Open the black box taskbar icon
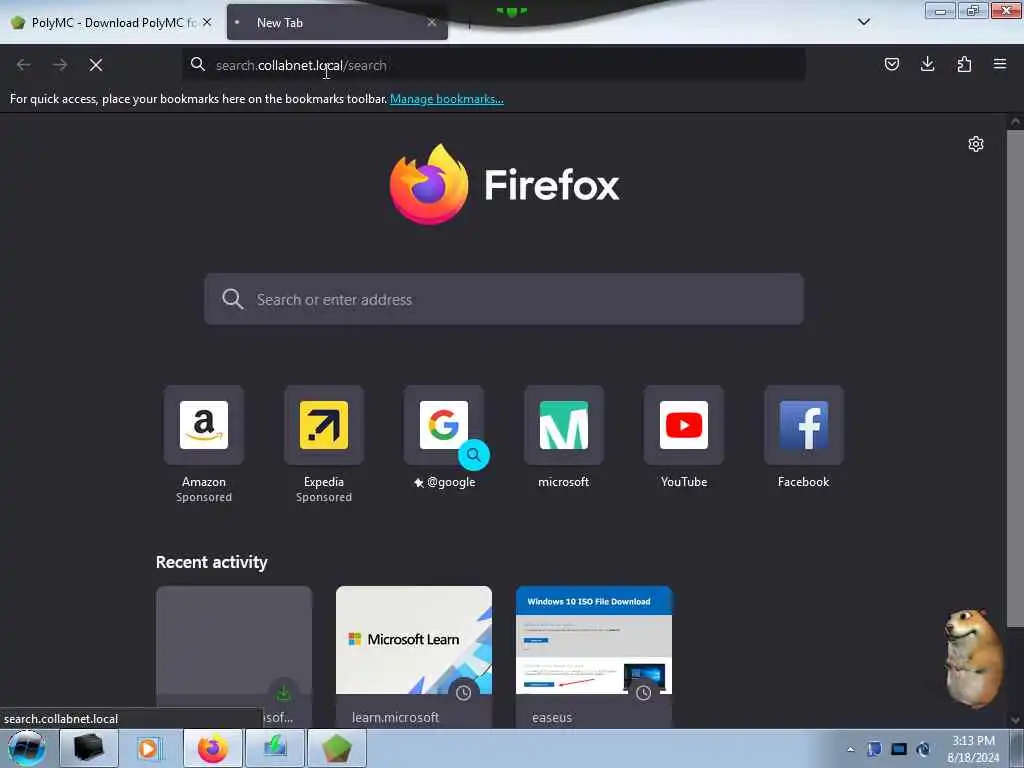1024x768 pixels. (89, 748)
